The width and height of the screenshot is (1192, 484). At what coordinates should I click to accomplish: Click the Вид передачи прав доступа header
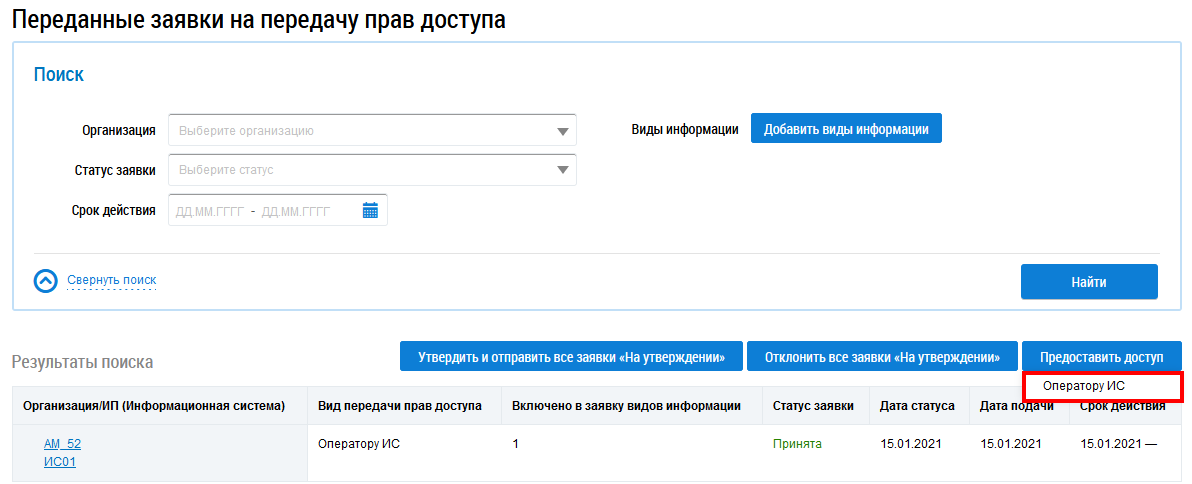pyautogui.click(x=399, y=406)
